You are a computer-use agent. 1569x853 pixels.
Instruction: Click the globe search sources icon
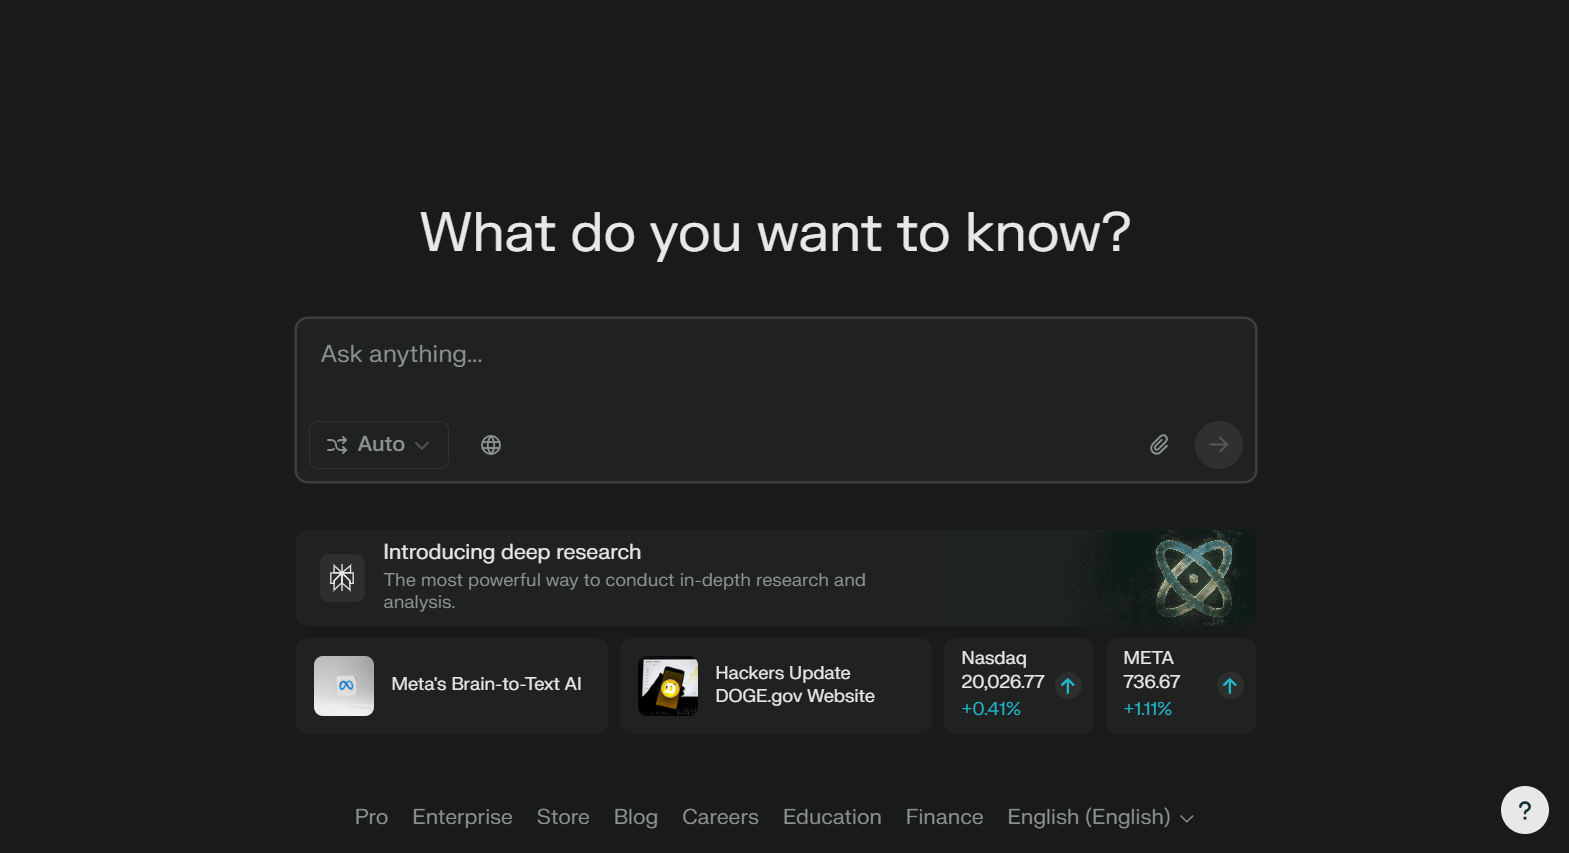pos(491,445)
